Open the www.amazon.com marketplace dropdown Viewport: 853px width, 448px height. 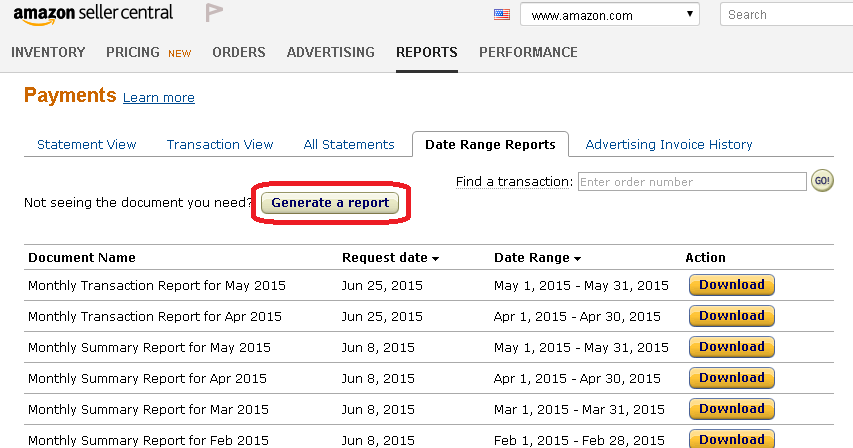pos(609,15)
